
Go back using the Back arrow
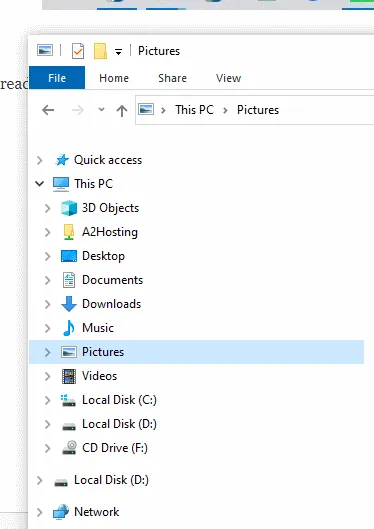coord(48,110)
